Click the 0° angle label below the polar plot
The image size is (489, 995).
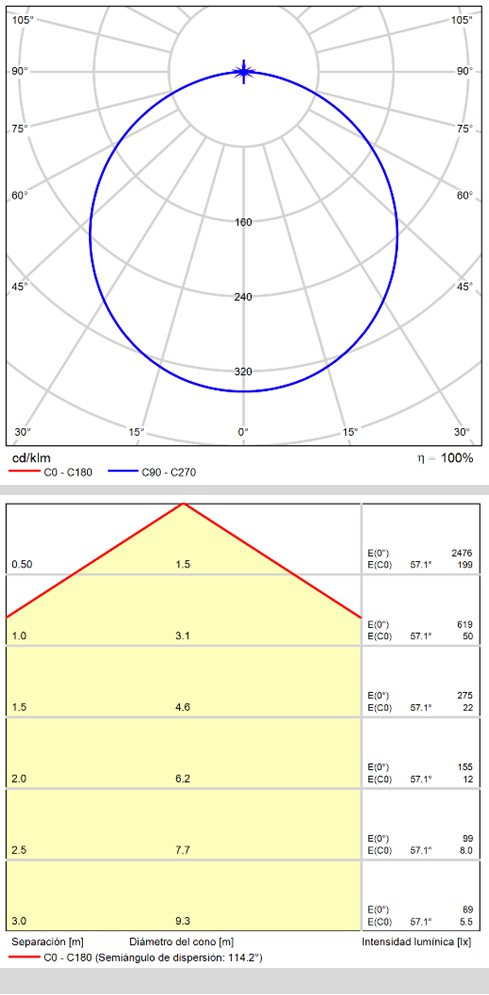244,432
